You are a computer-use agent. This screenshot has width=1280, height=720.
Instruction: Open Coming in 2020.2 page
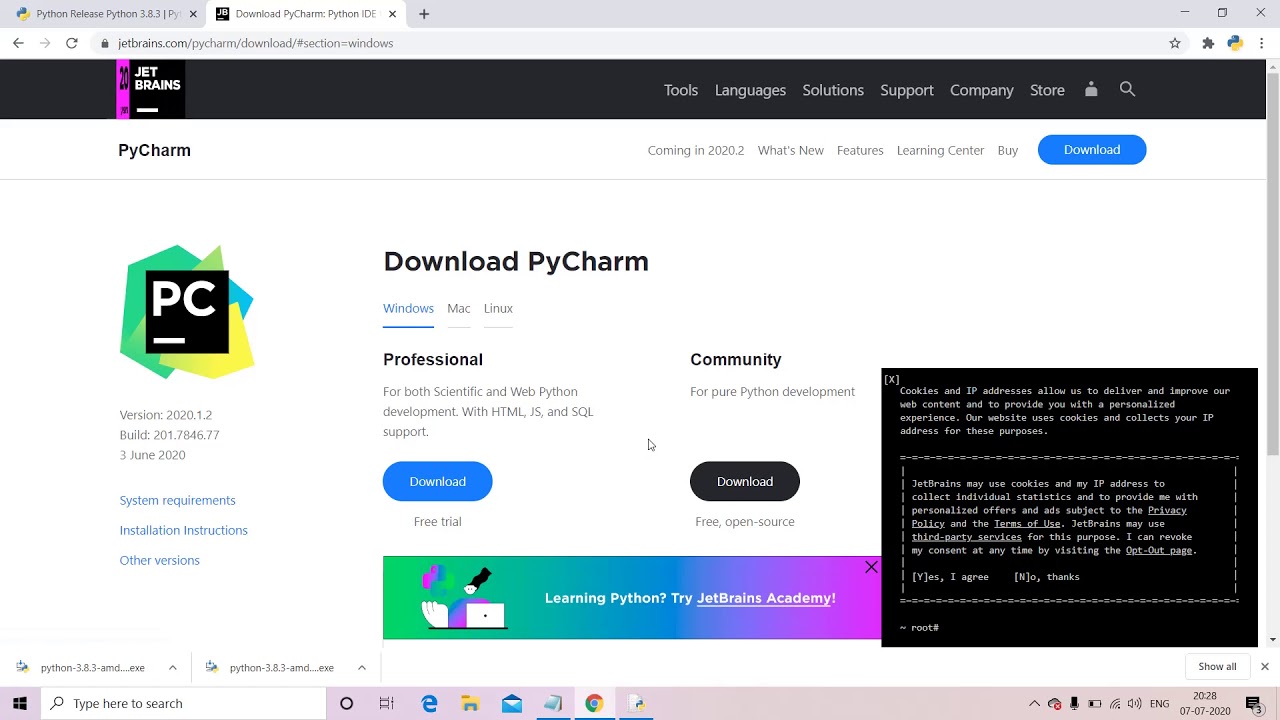(x=696, y=150)
